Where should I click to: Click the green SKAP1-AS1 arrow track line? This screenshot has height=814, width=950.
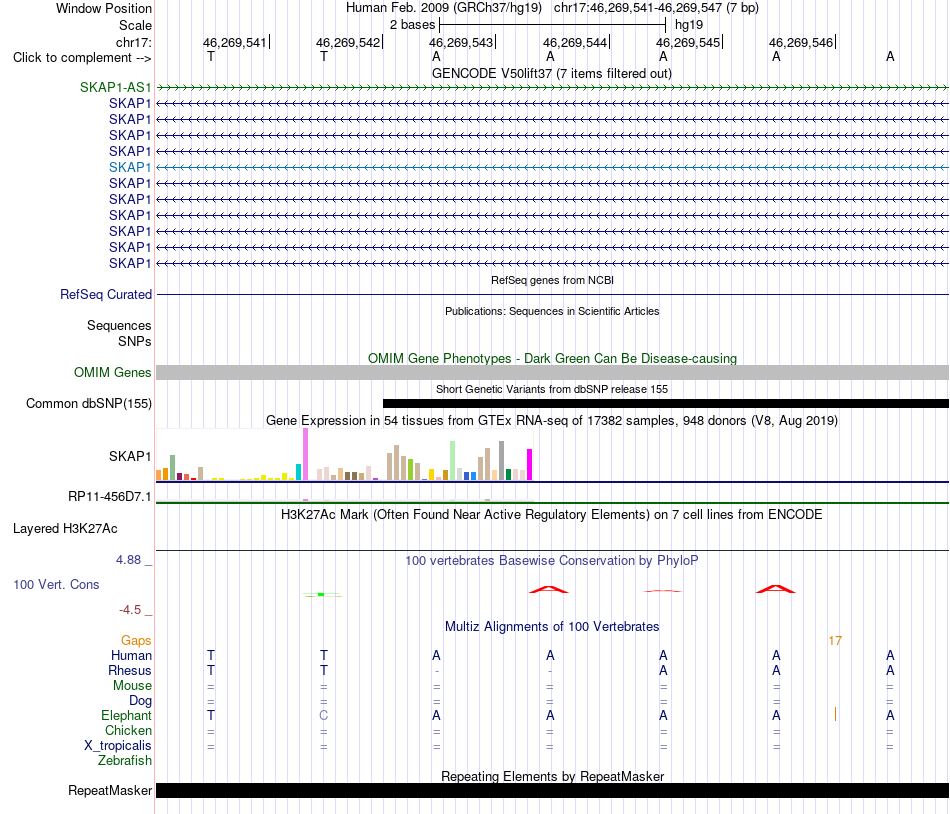(x=552, y=88)
